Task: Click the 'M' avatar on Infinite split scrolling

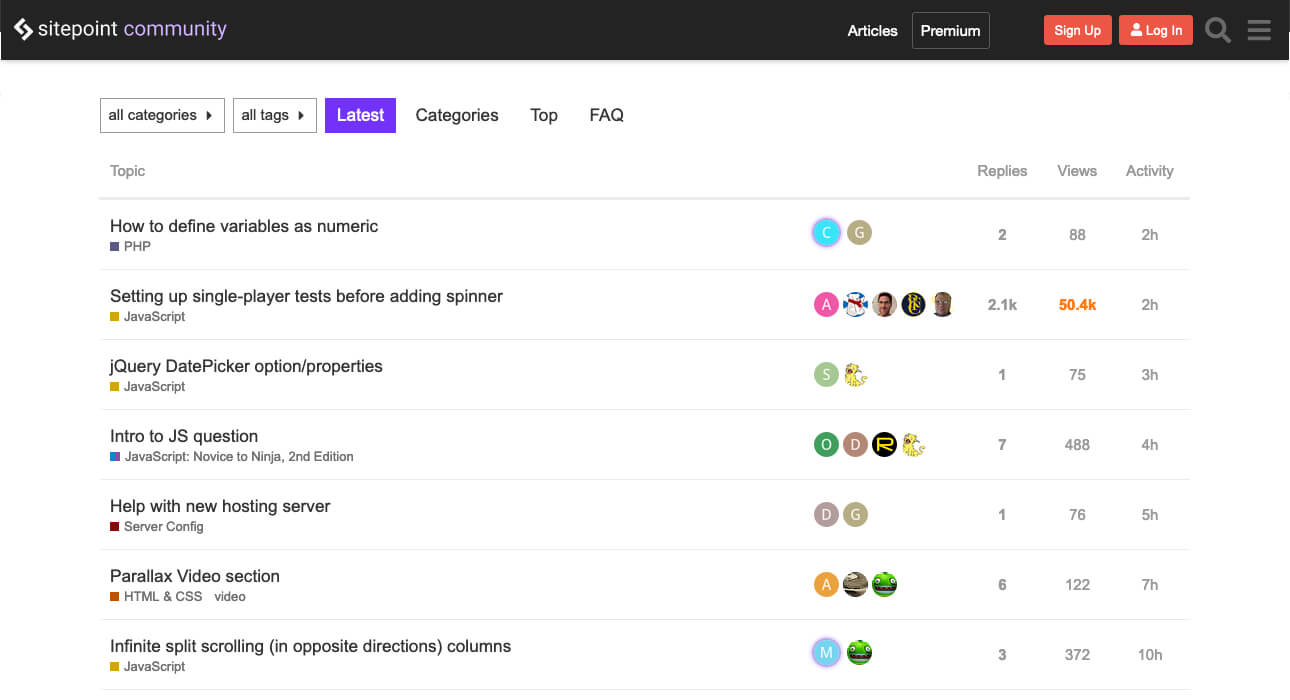Action: pyautogui.click(x=826, y=653)
